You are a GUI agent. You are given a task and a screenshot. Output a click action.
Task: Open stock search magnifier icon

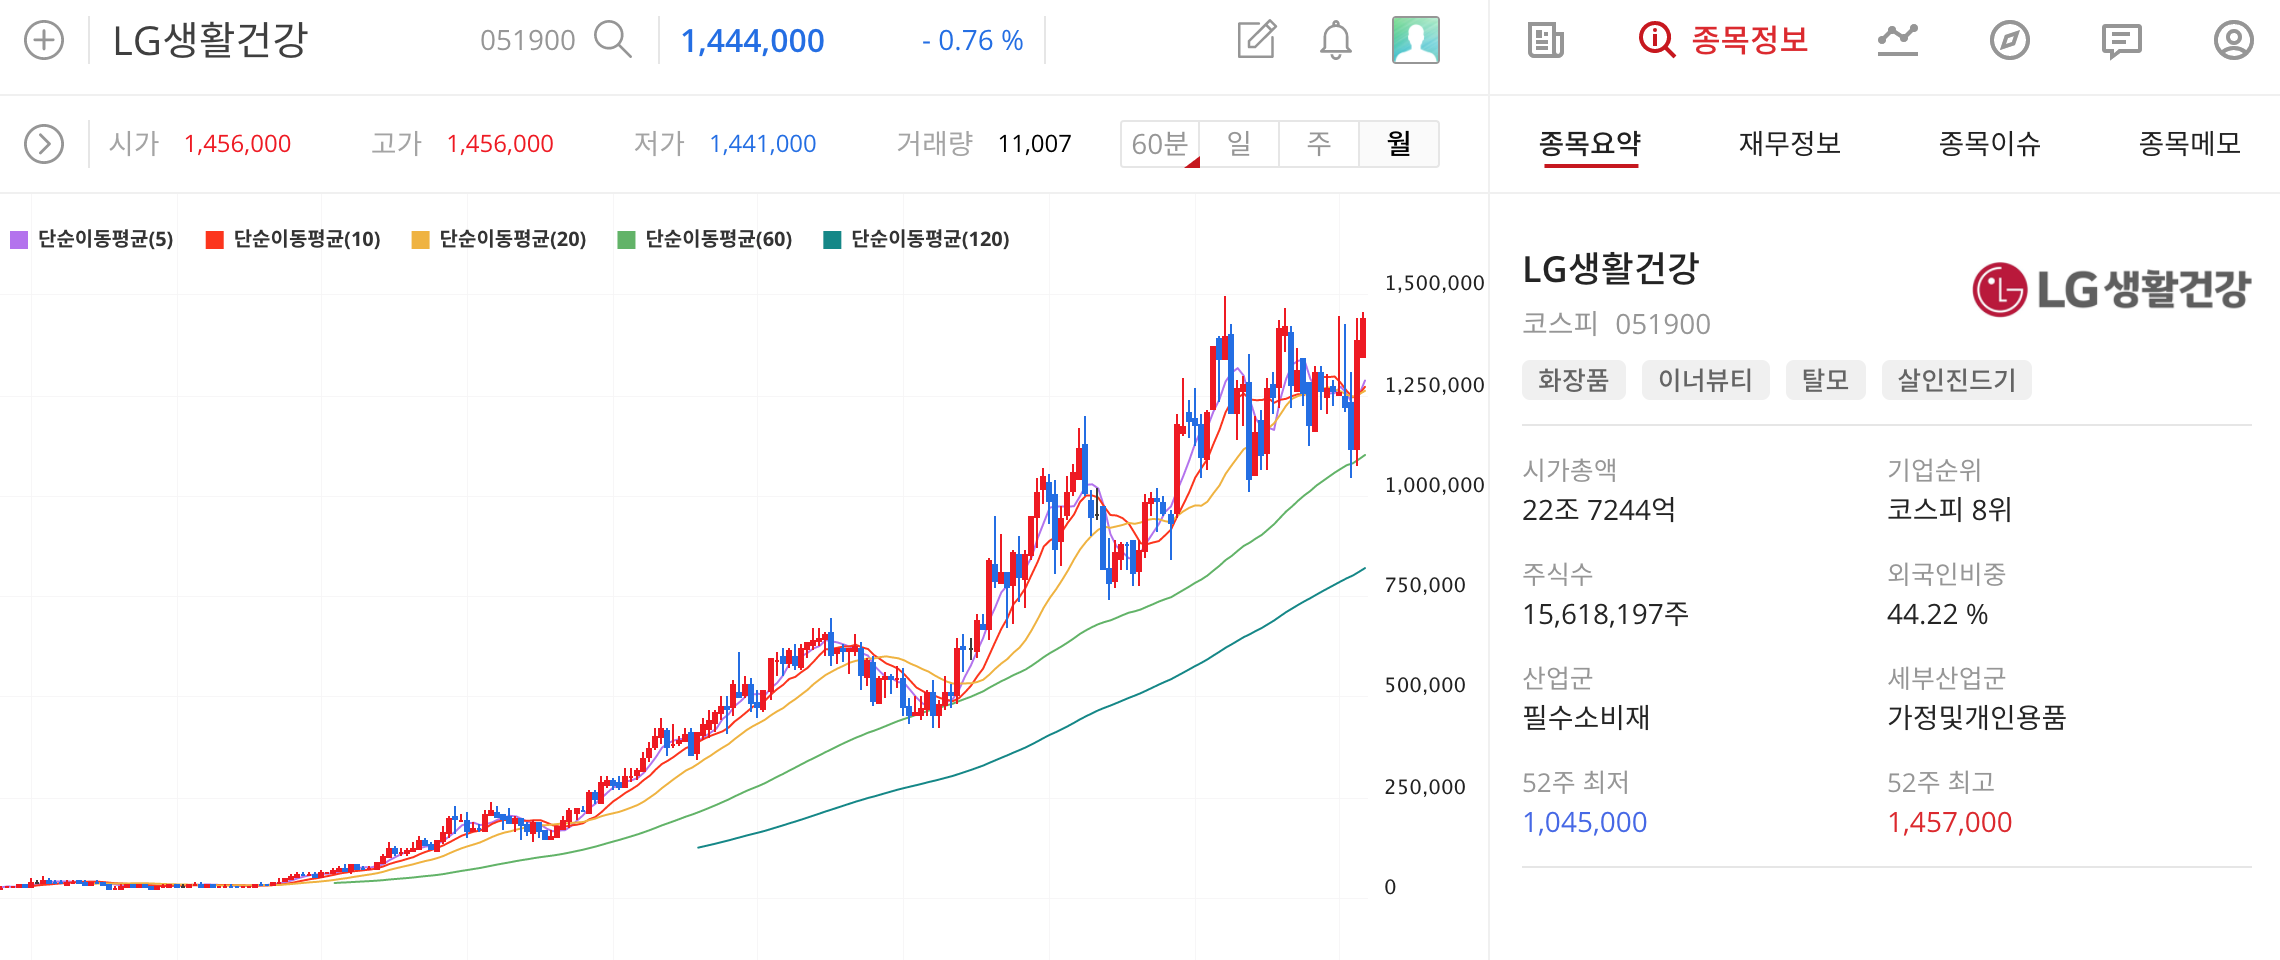[613, 40]
